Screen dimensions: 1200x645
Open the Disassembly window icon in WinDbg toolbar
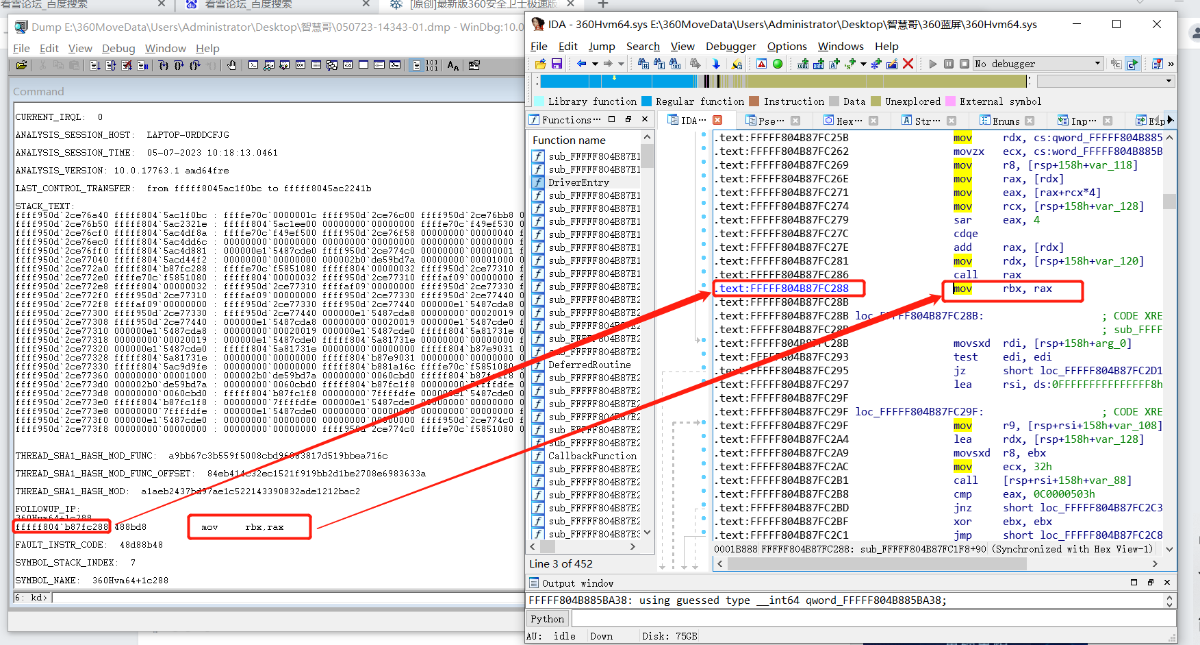click(348, 65)
